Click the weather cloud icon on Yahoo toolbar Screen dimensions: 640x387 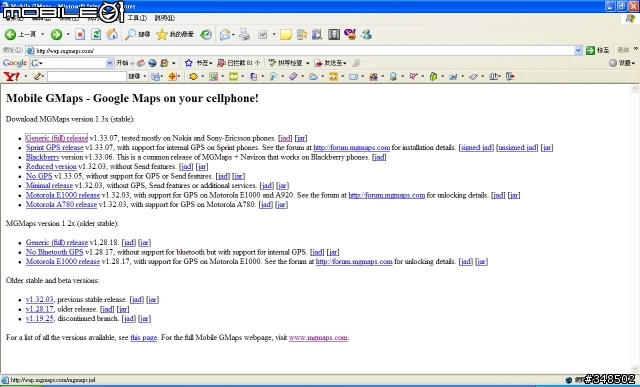[x=313, y=76]
